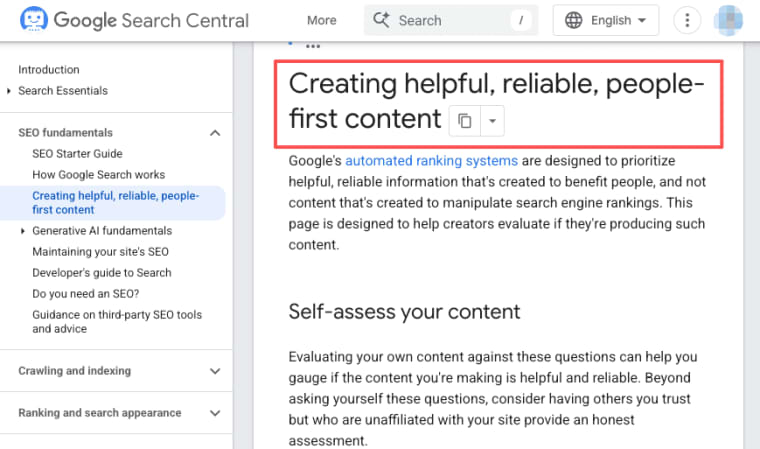Screen dimensions: 760x449
Task: Open Introduction in the sidebar
Action: [x=49, y=70]
